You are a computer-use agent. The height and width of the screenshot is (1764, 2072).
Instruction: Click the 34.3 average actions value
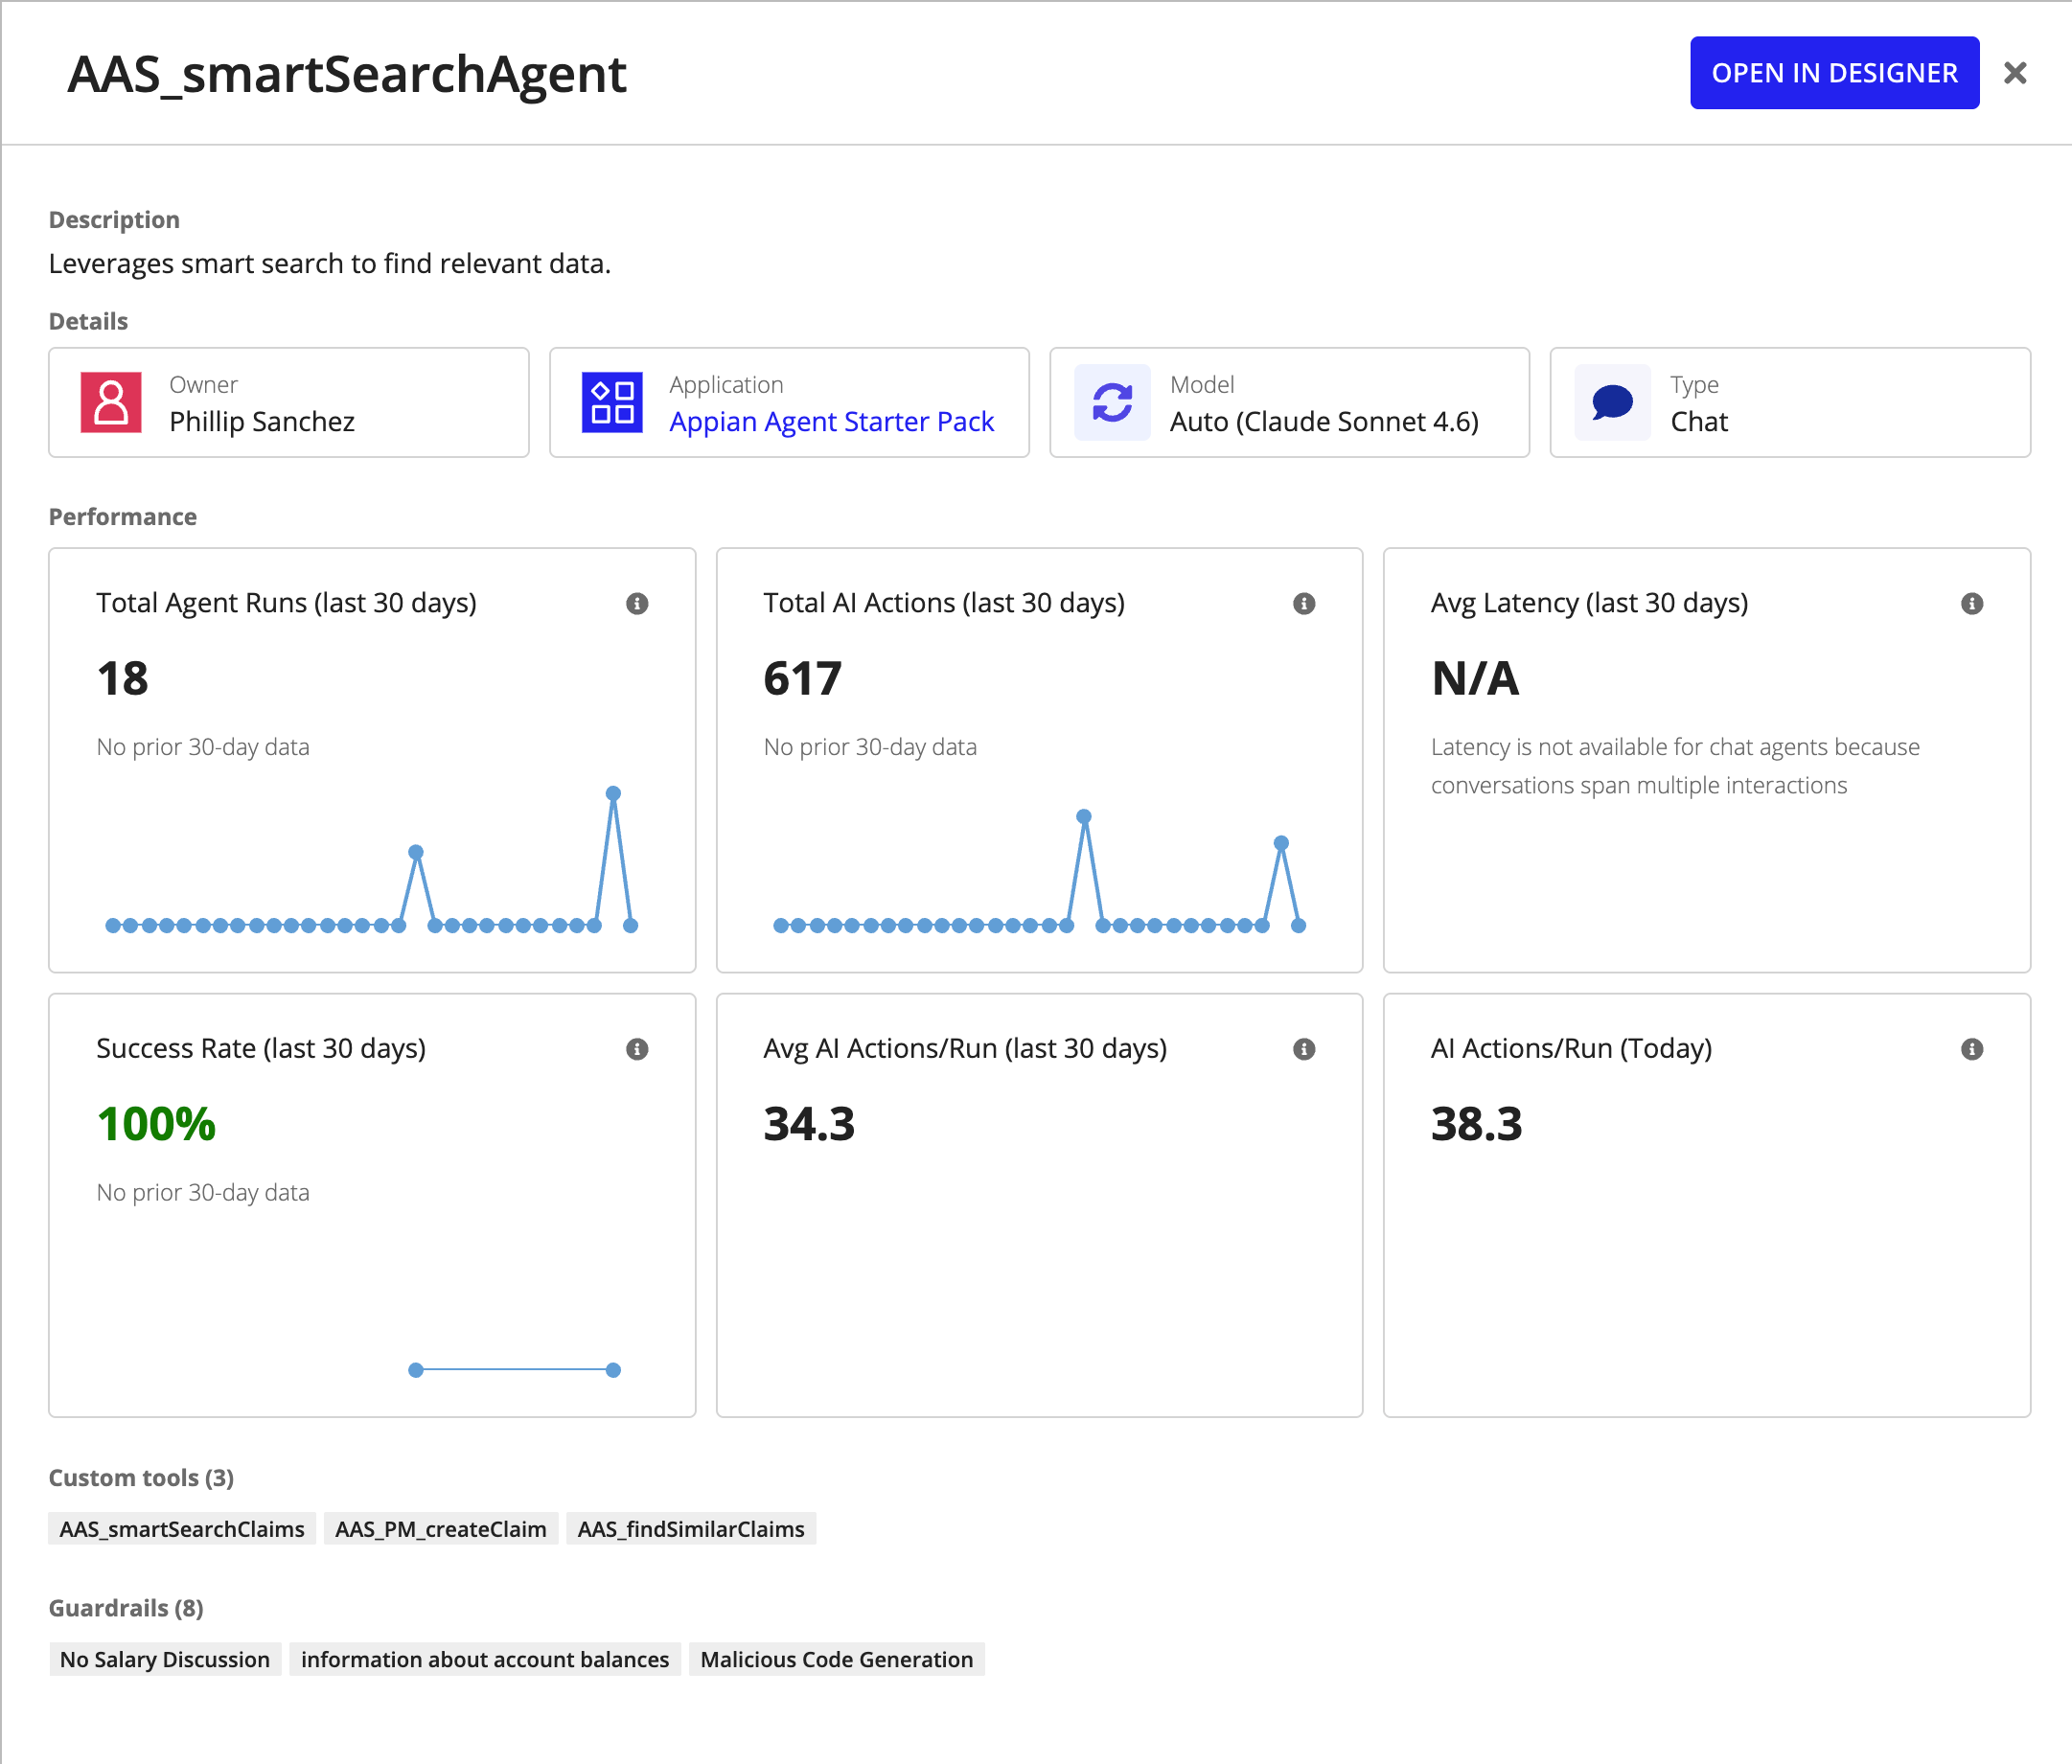tap(809, 1124)
